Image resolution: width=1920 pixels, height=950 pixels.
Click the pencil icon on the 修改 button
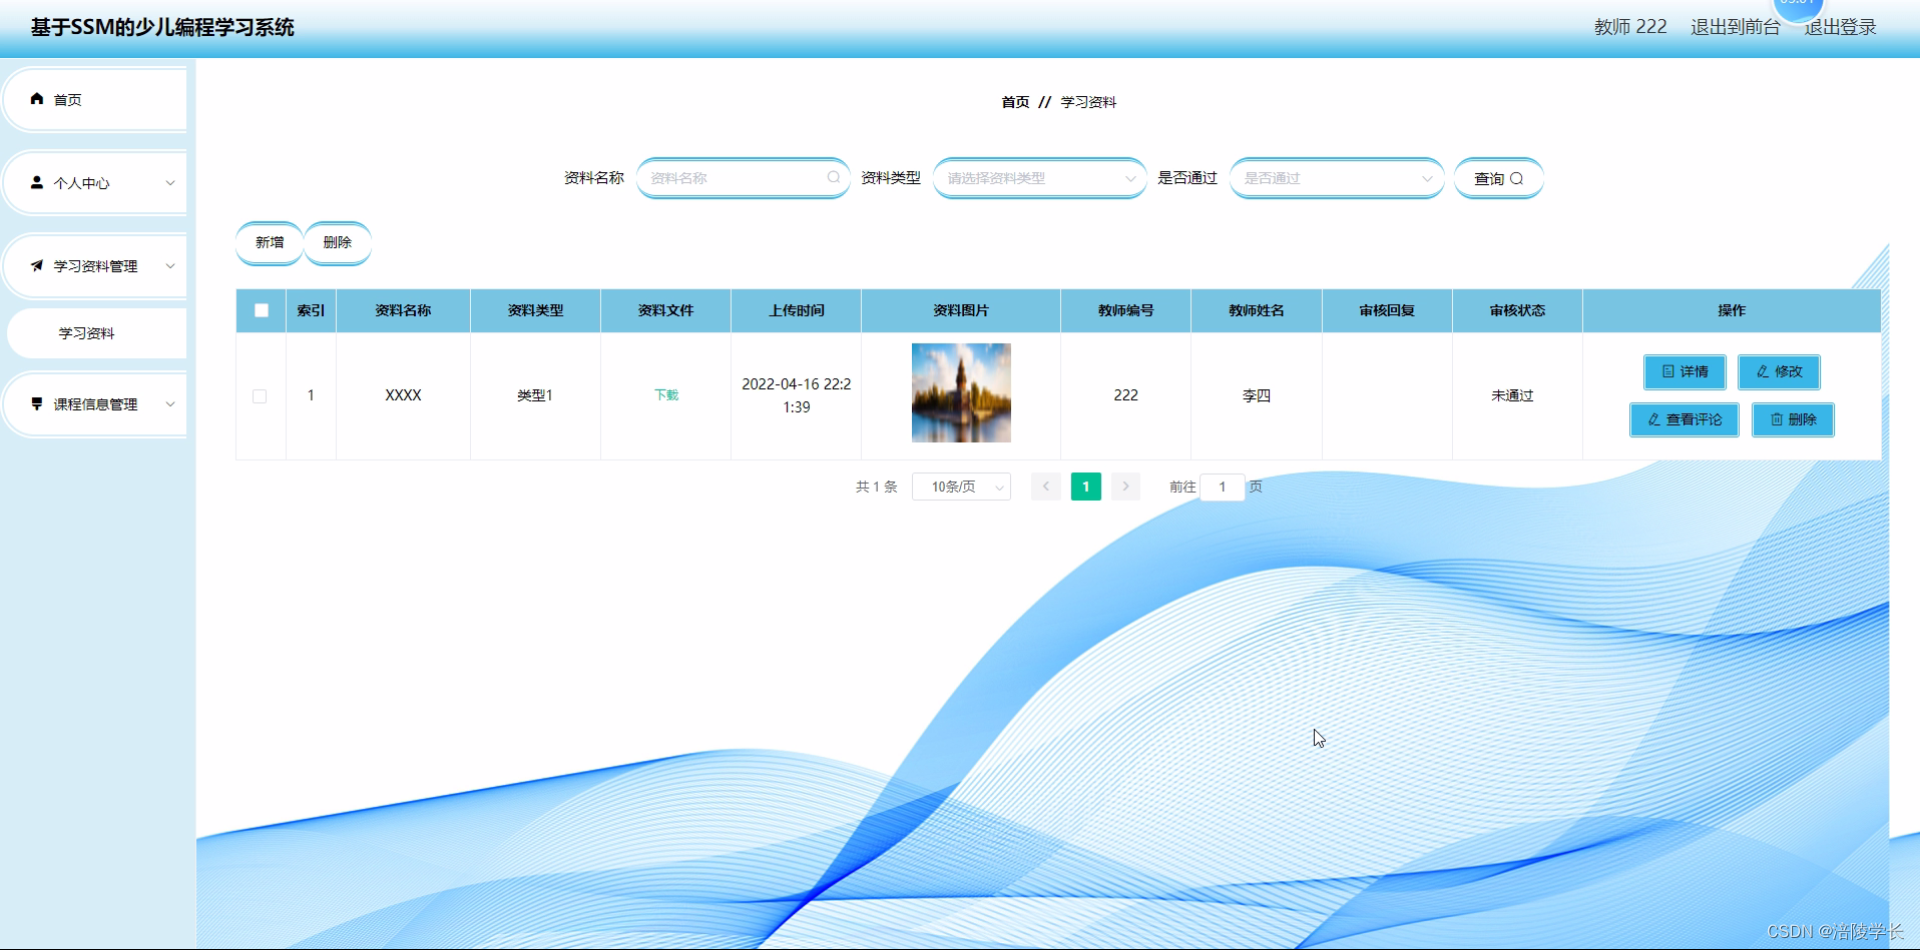pyautogui.click(x=1762, y=372)
